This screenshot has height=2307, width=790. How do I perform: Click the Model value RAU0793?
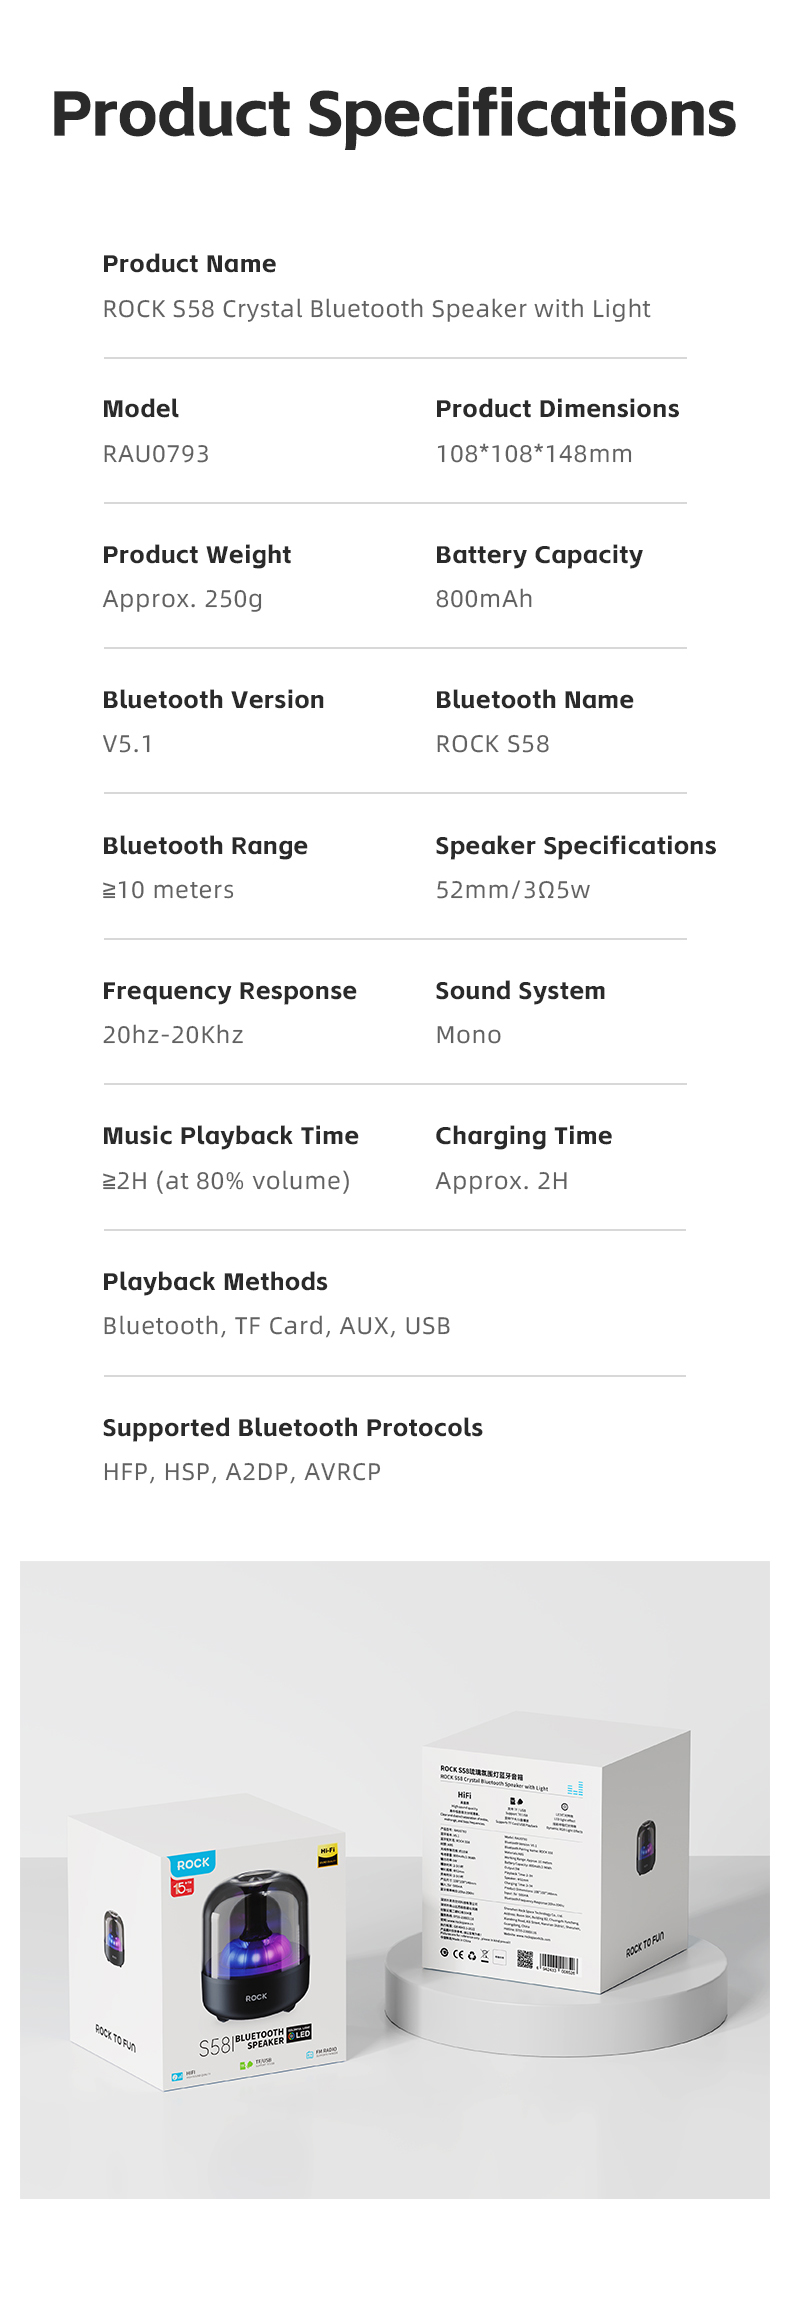(156, 454)
